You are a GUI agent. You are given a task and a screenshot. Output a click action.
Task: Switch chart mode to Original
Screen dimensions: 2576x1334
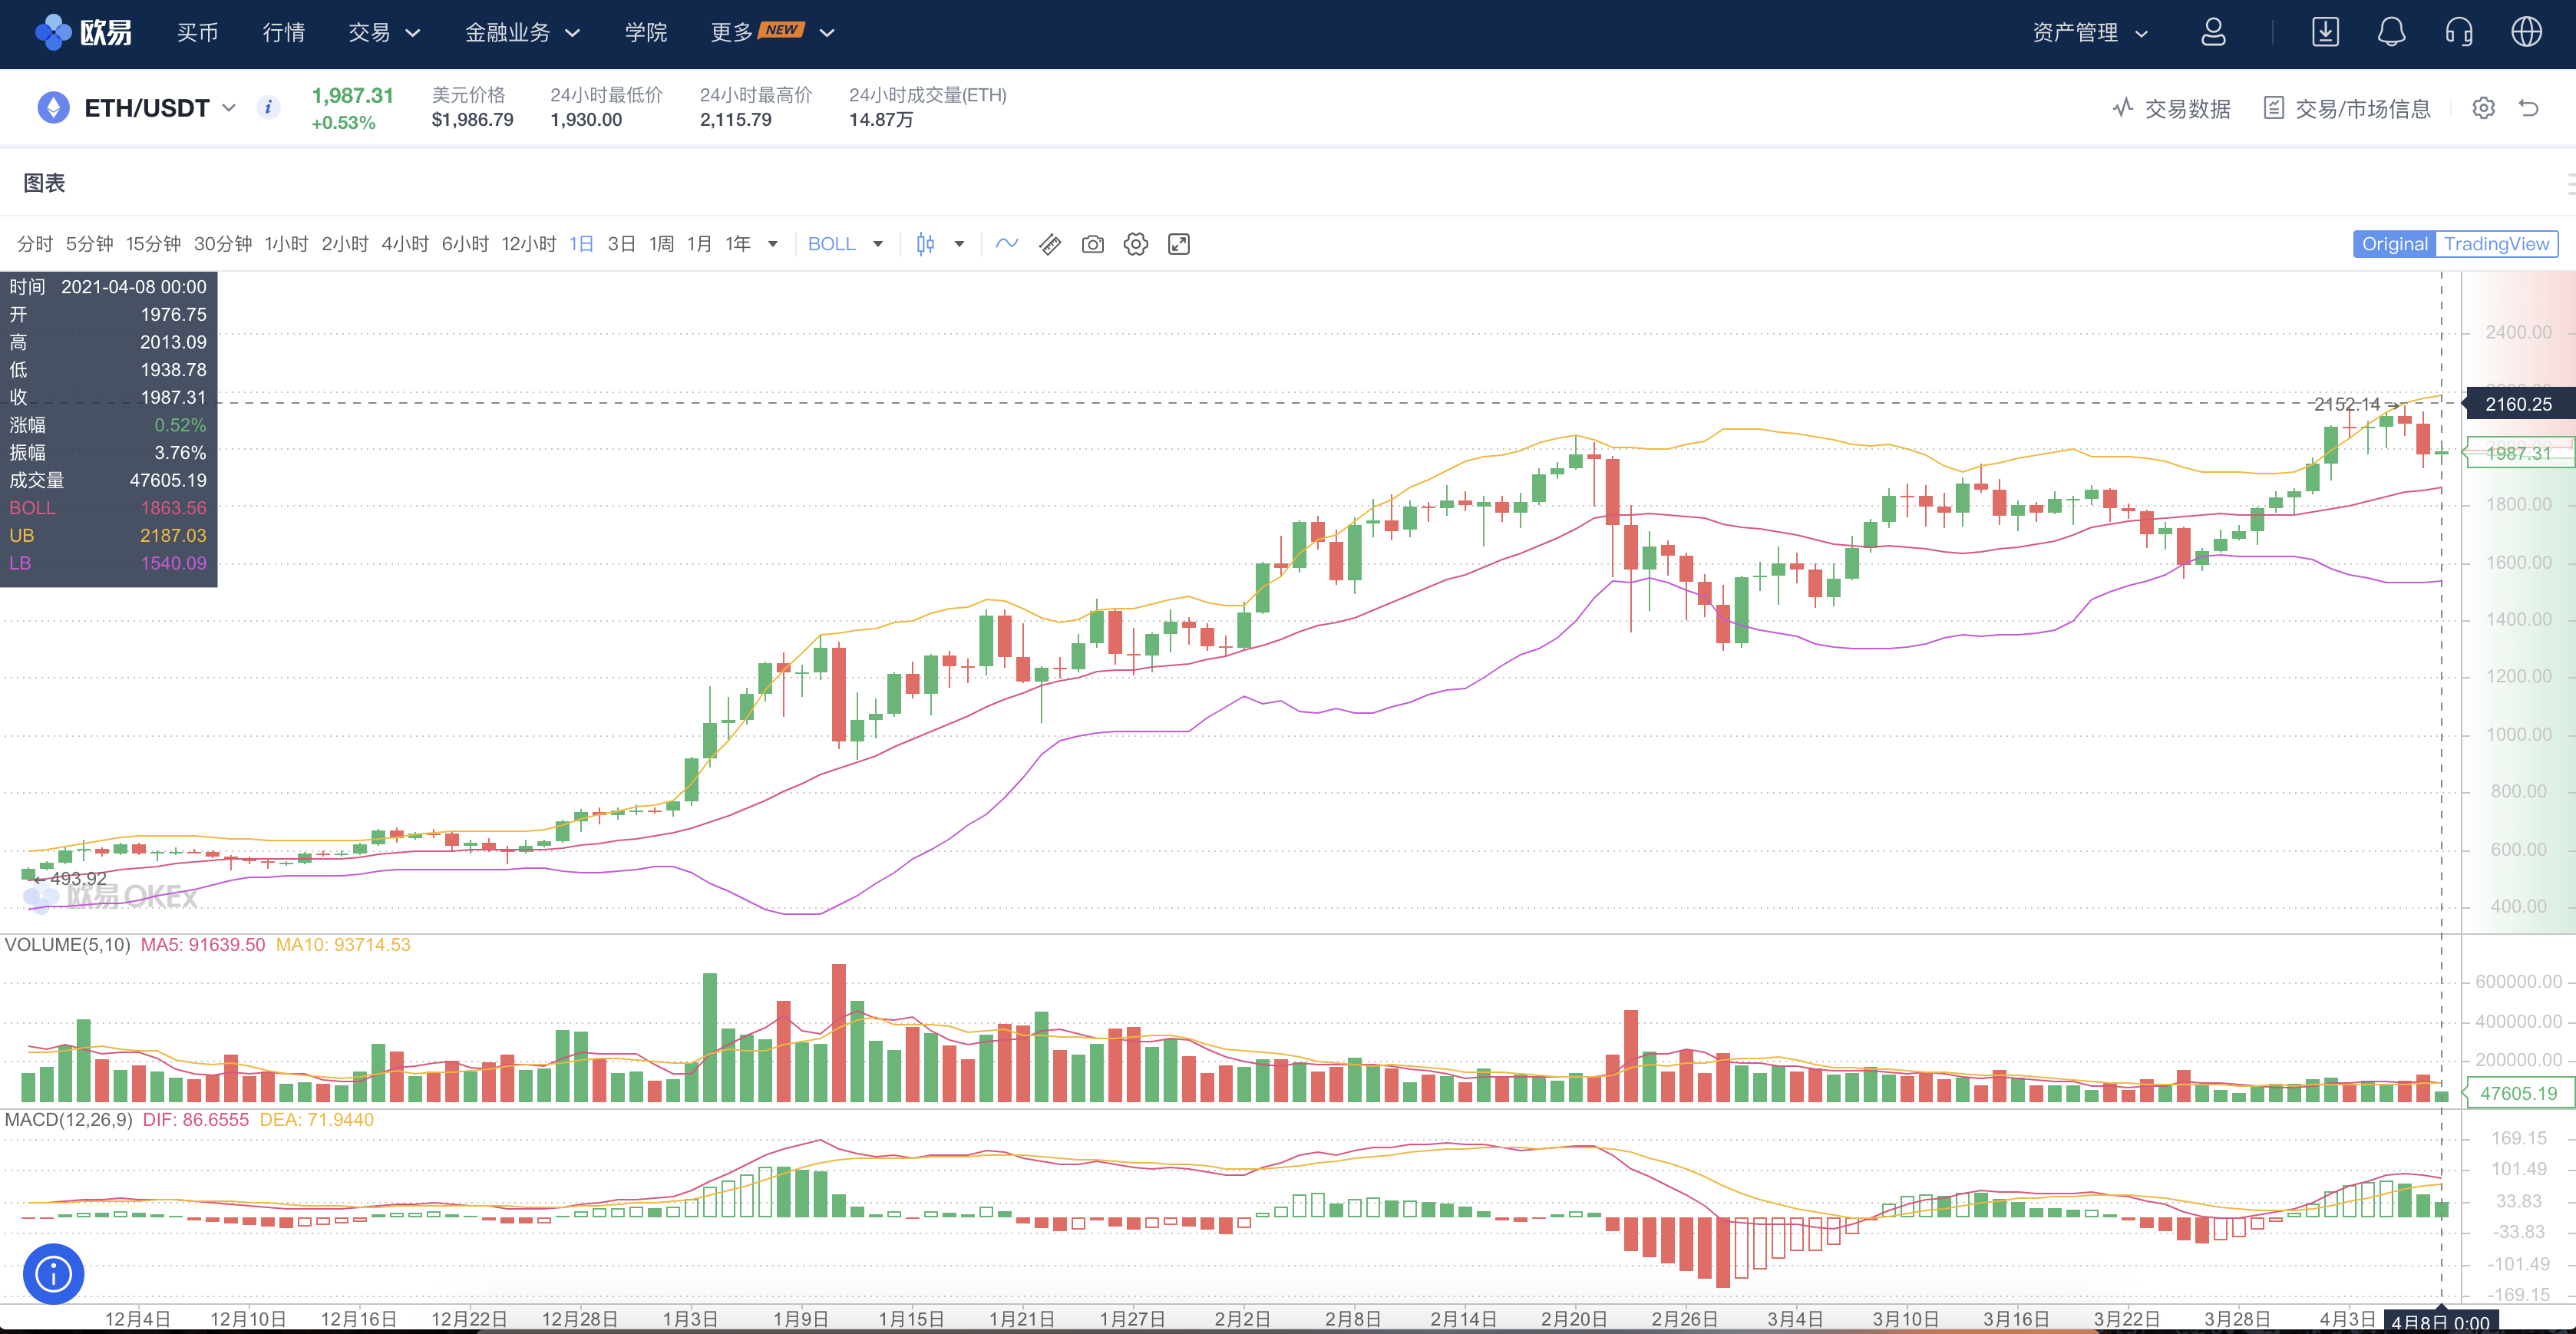2394,244
